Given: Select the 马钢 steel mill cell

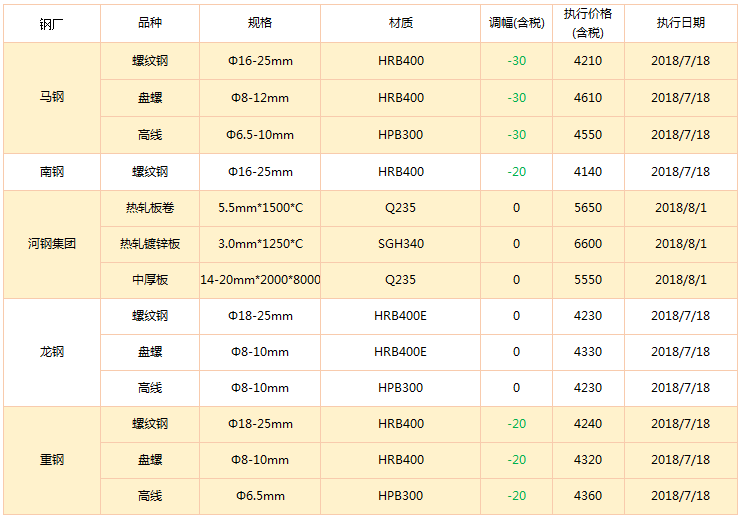Looking at the screenshot, I should [52, 97].
